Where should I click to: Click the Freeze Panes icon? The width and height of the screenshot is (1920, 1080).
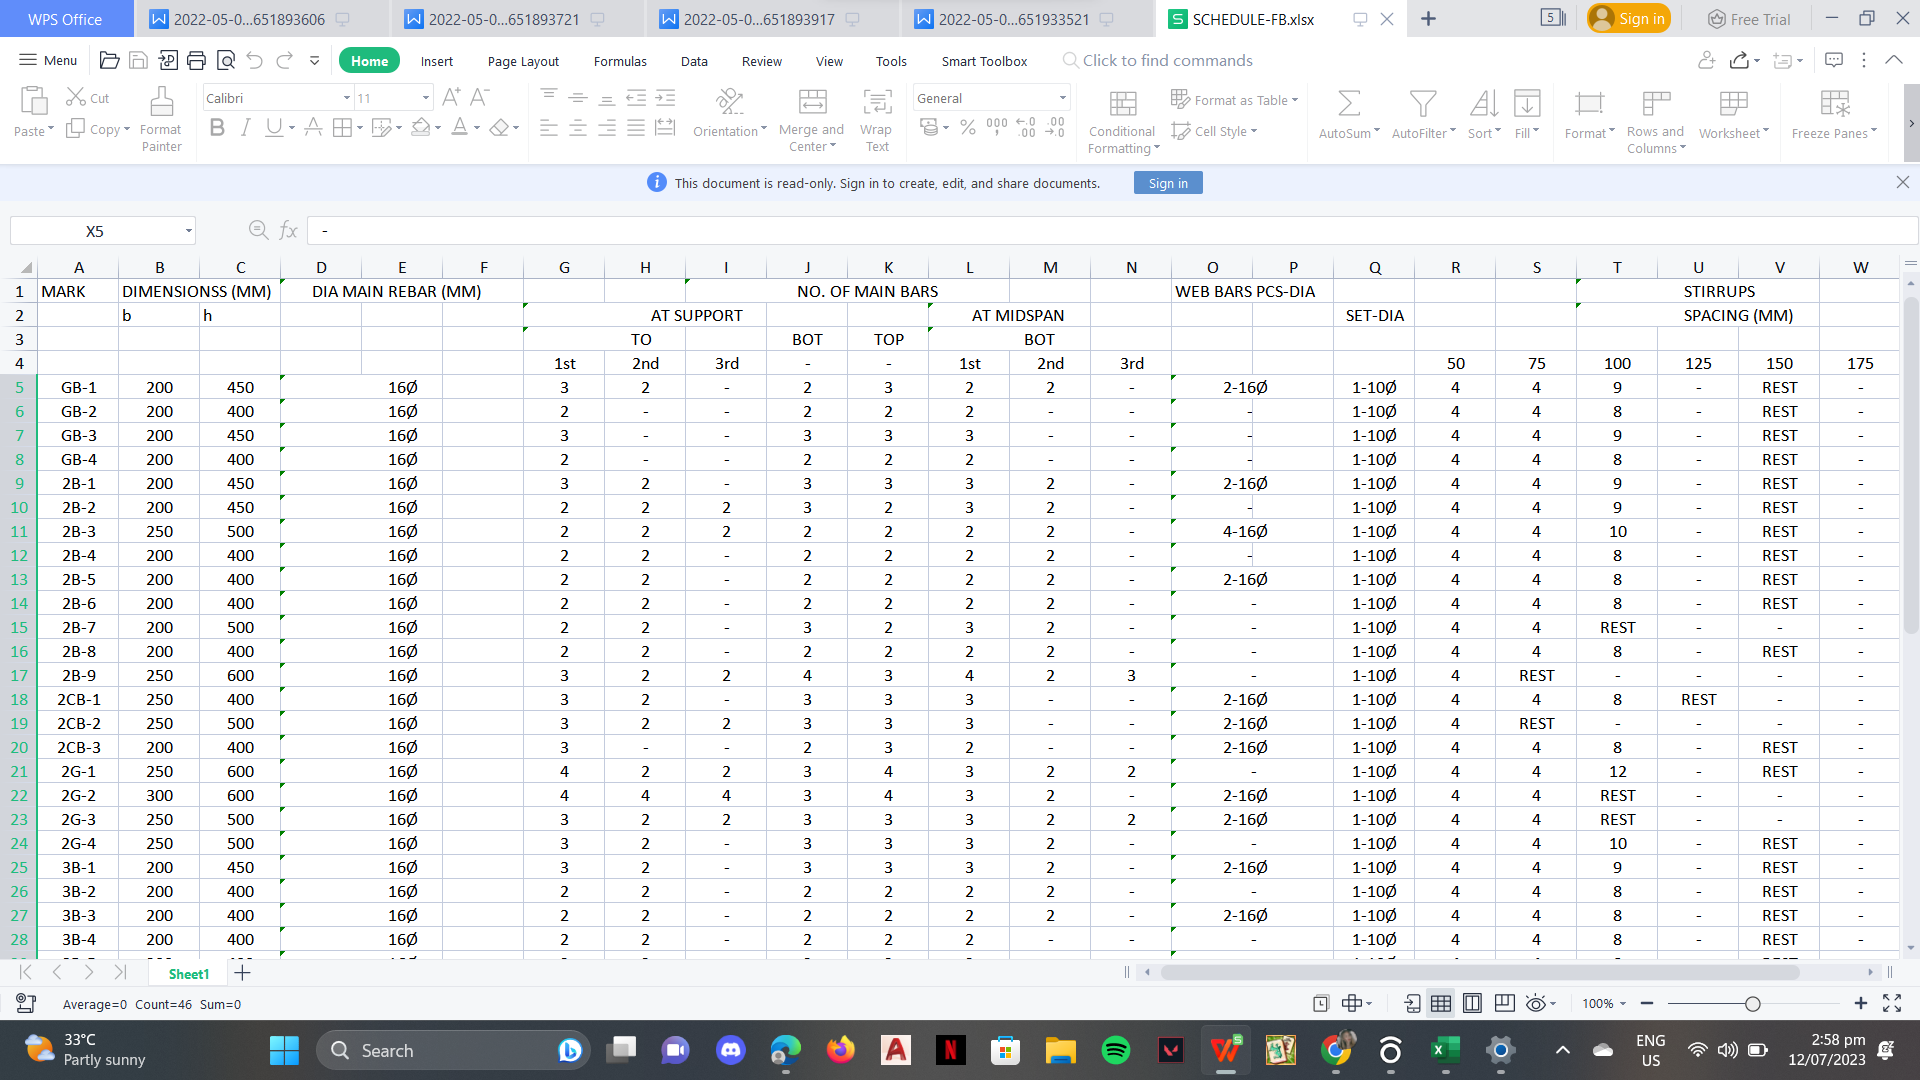click(1834, 103)
